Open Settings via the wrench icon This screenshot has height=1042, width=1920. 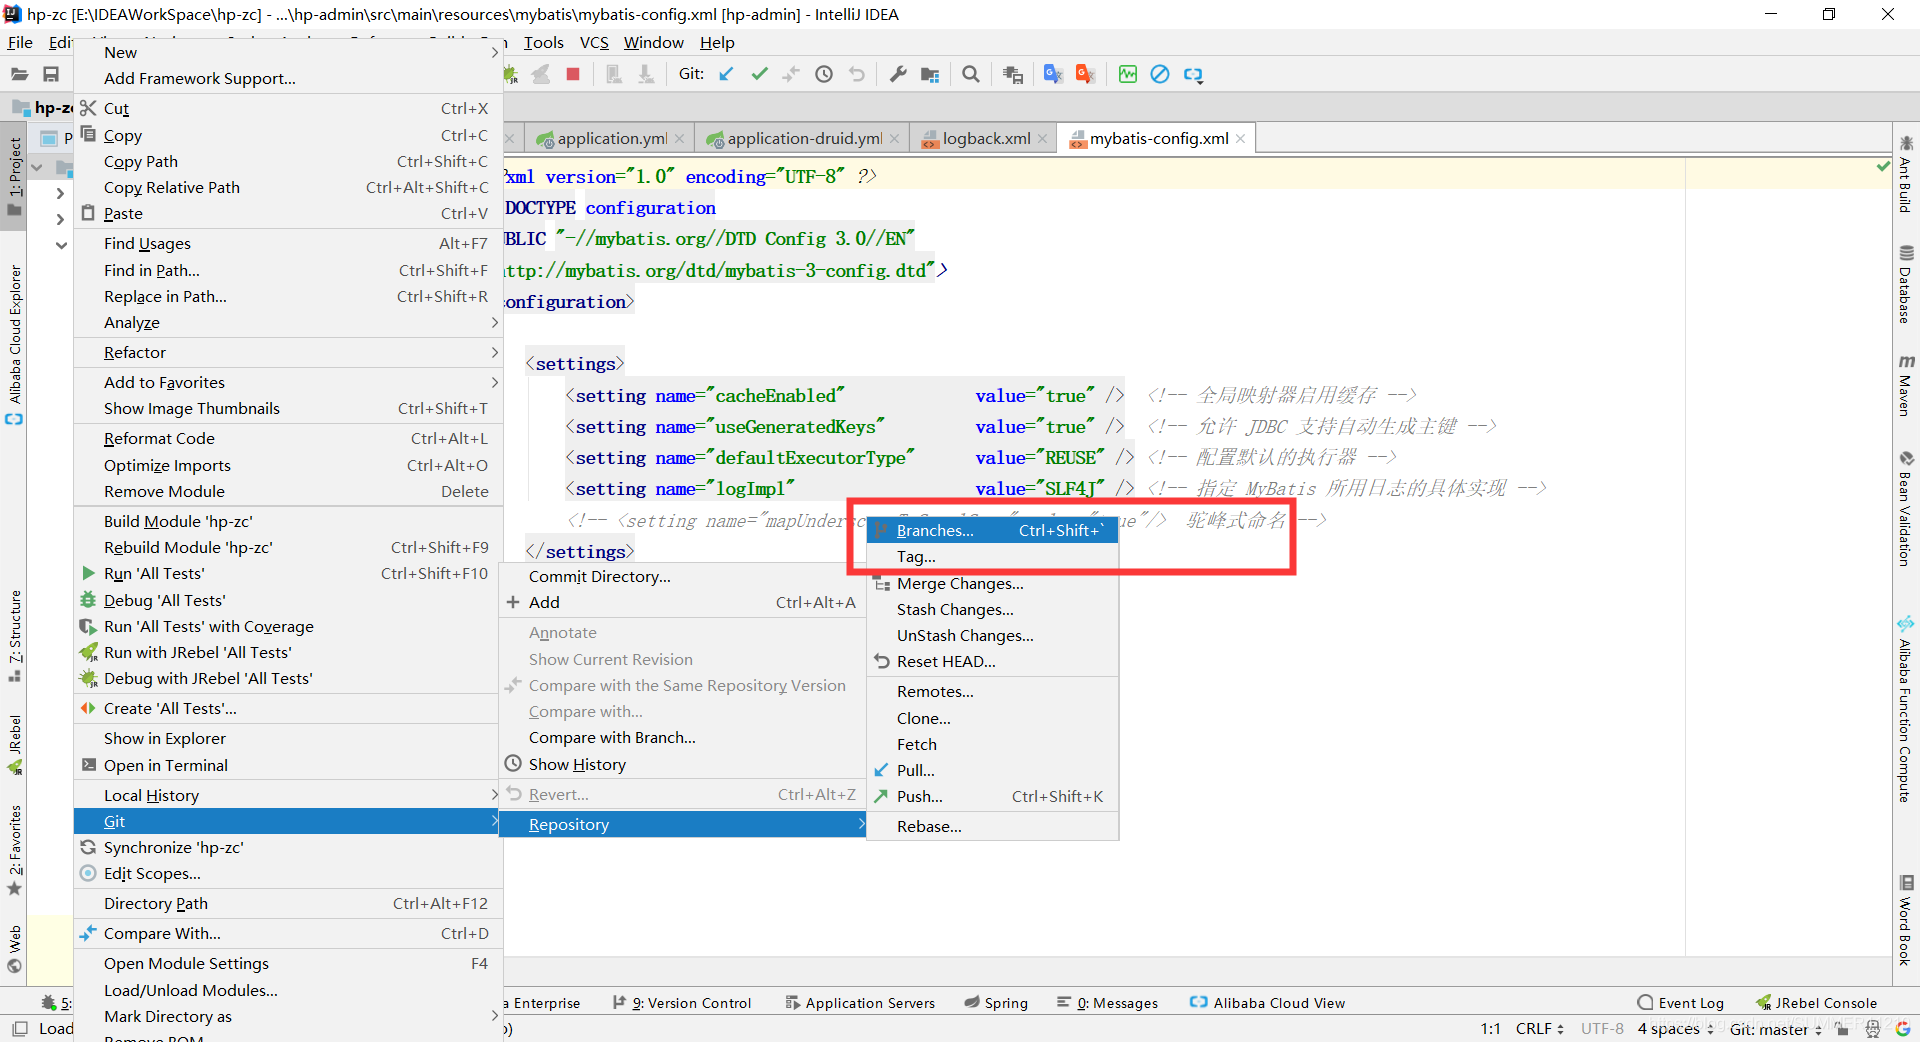(898, 74)
